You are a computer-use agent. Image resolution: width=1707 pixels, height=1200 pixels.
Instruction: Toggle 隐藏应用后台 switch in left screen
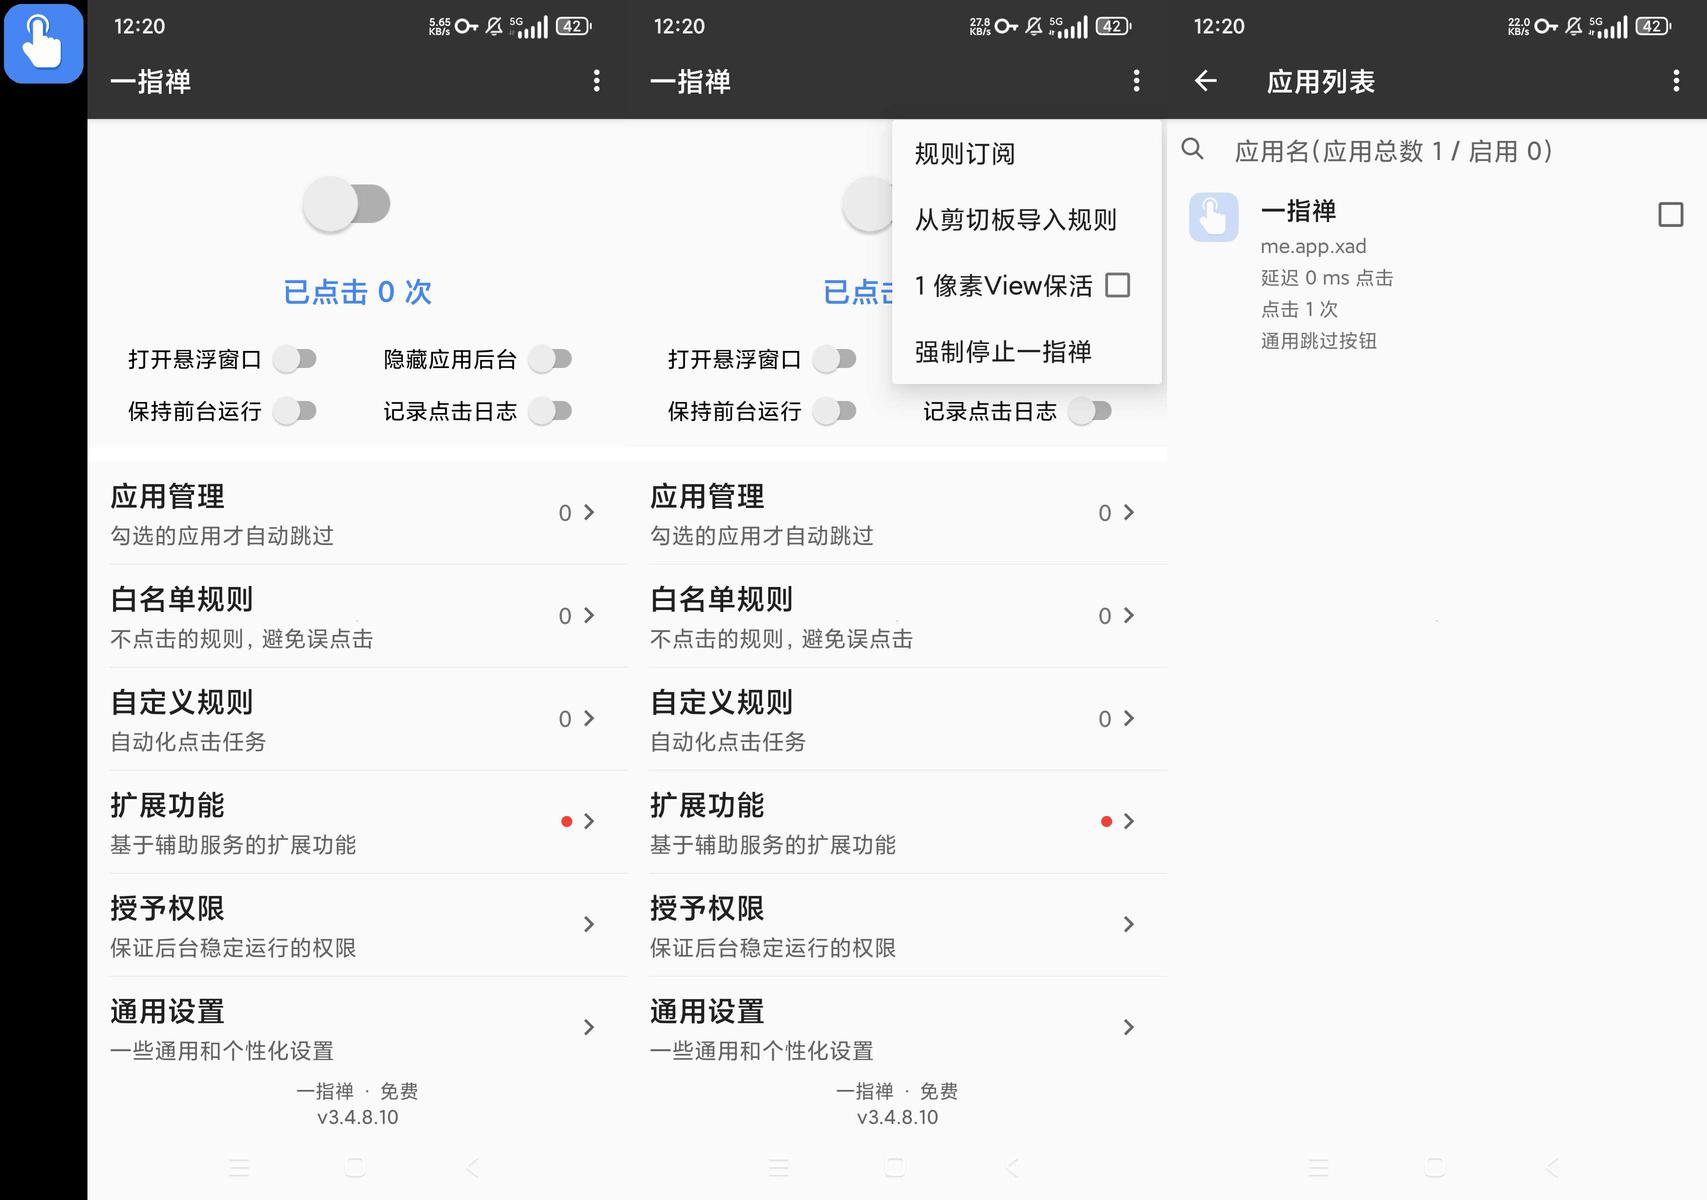tap(550, 359)
